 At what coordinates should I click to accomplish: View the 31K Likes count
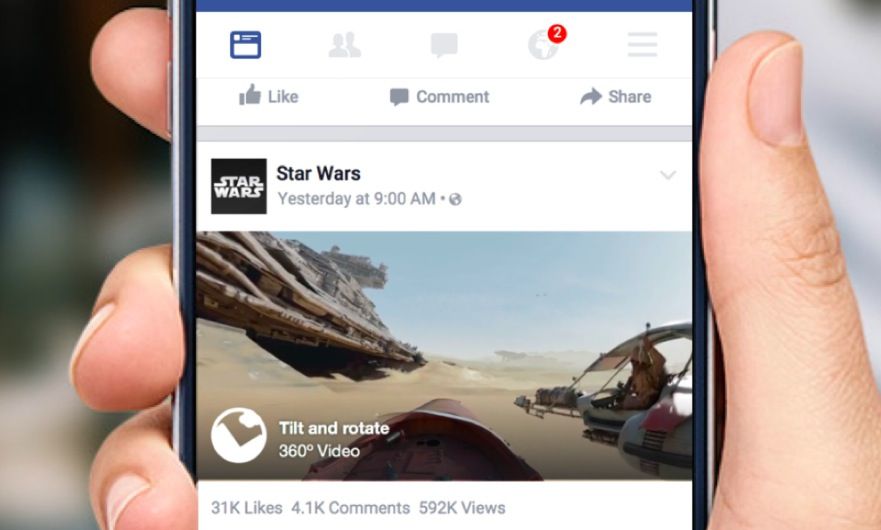pyautogui.click(x=247, y=508)
